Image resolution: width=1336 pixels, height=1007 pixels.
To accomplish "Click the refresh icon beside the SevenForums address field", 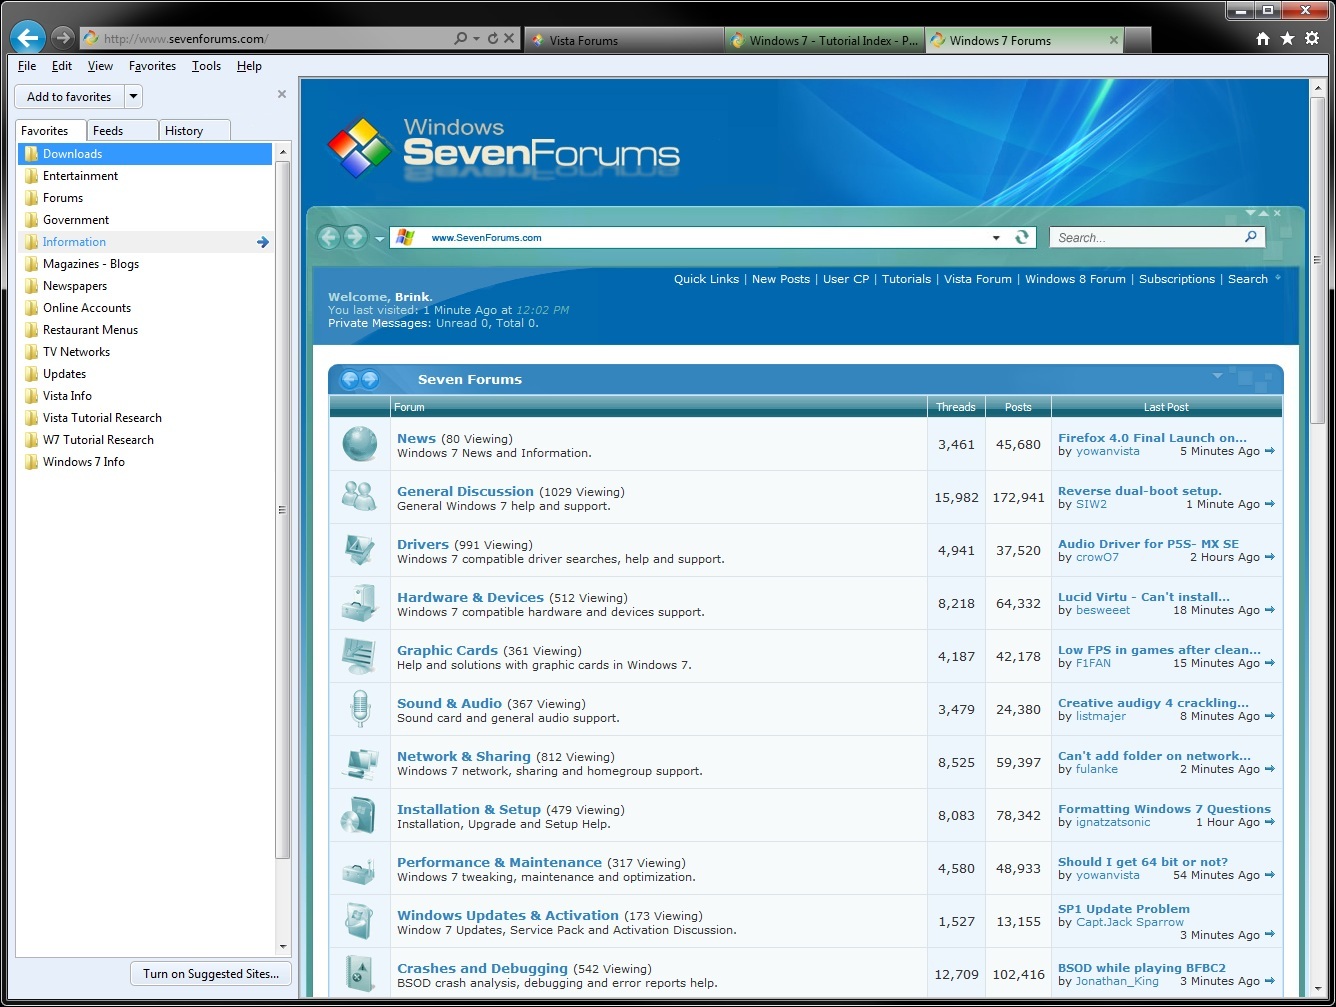I will [x=1021, y=237].
